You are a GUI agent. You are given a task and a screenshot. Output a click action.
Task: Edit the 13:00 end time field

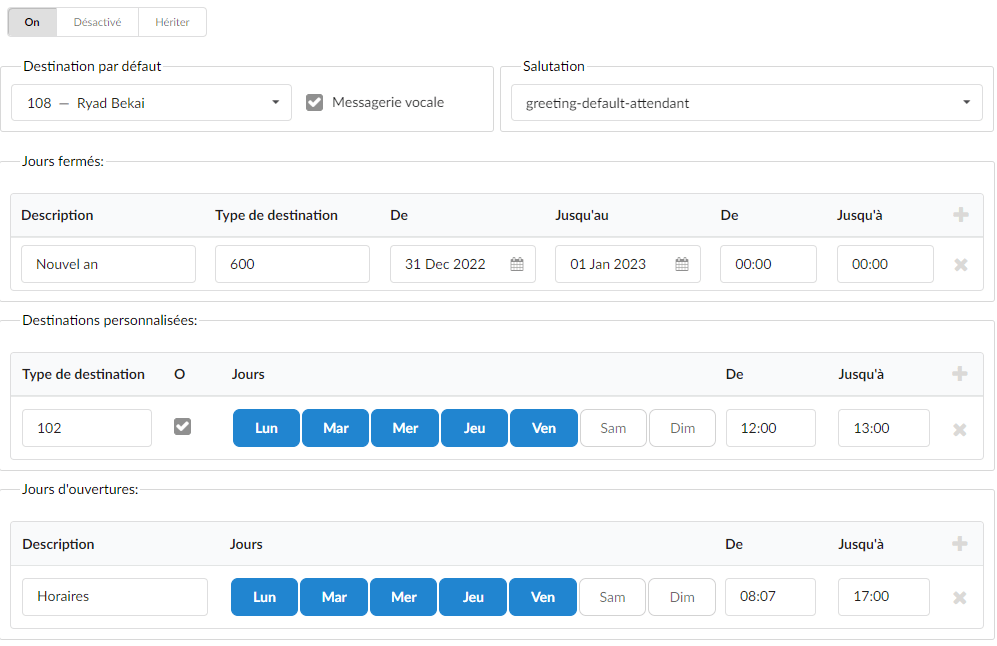pyautogui.click(x=884, y=428)
